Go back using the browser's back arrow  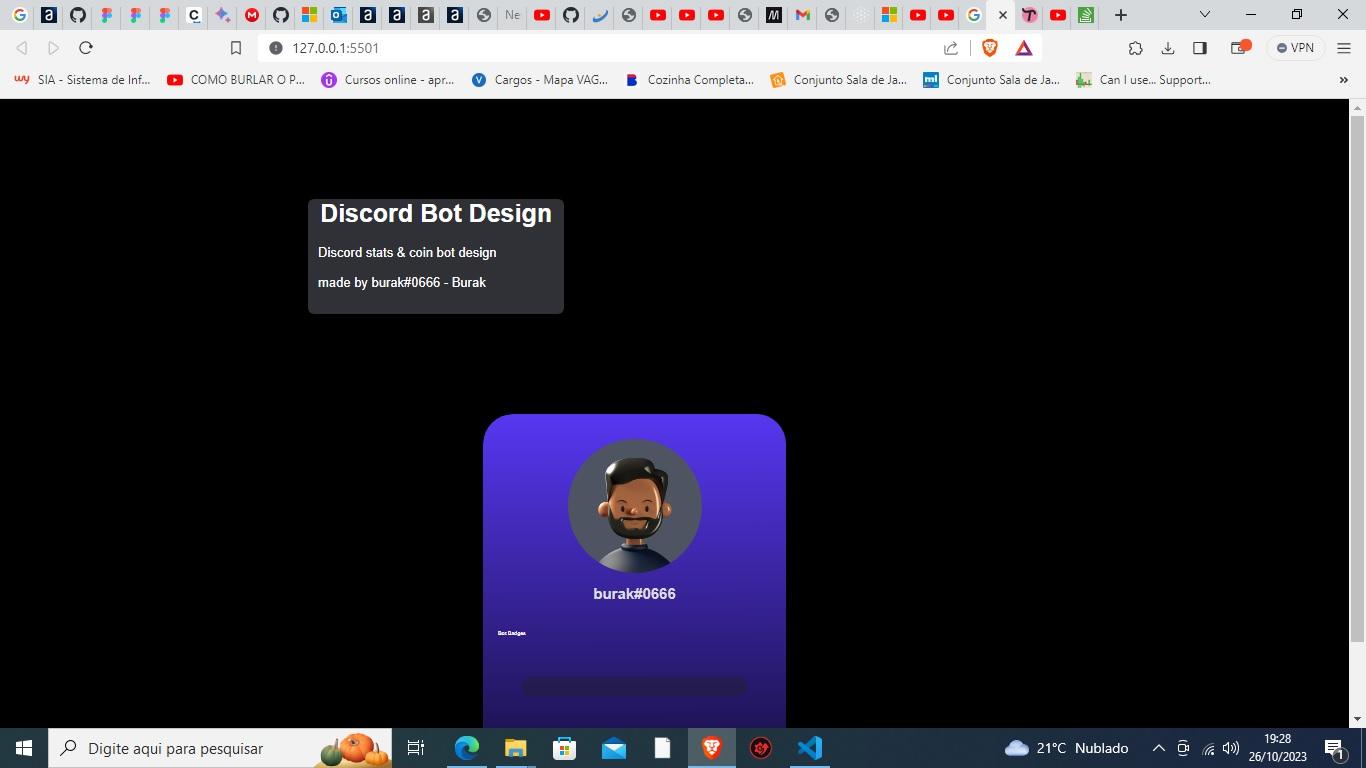point(21,48)
